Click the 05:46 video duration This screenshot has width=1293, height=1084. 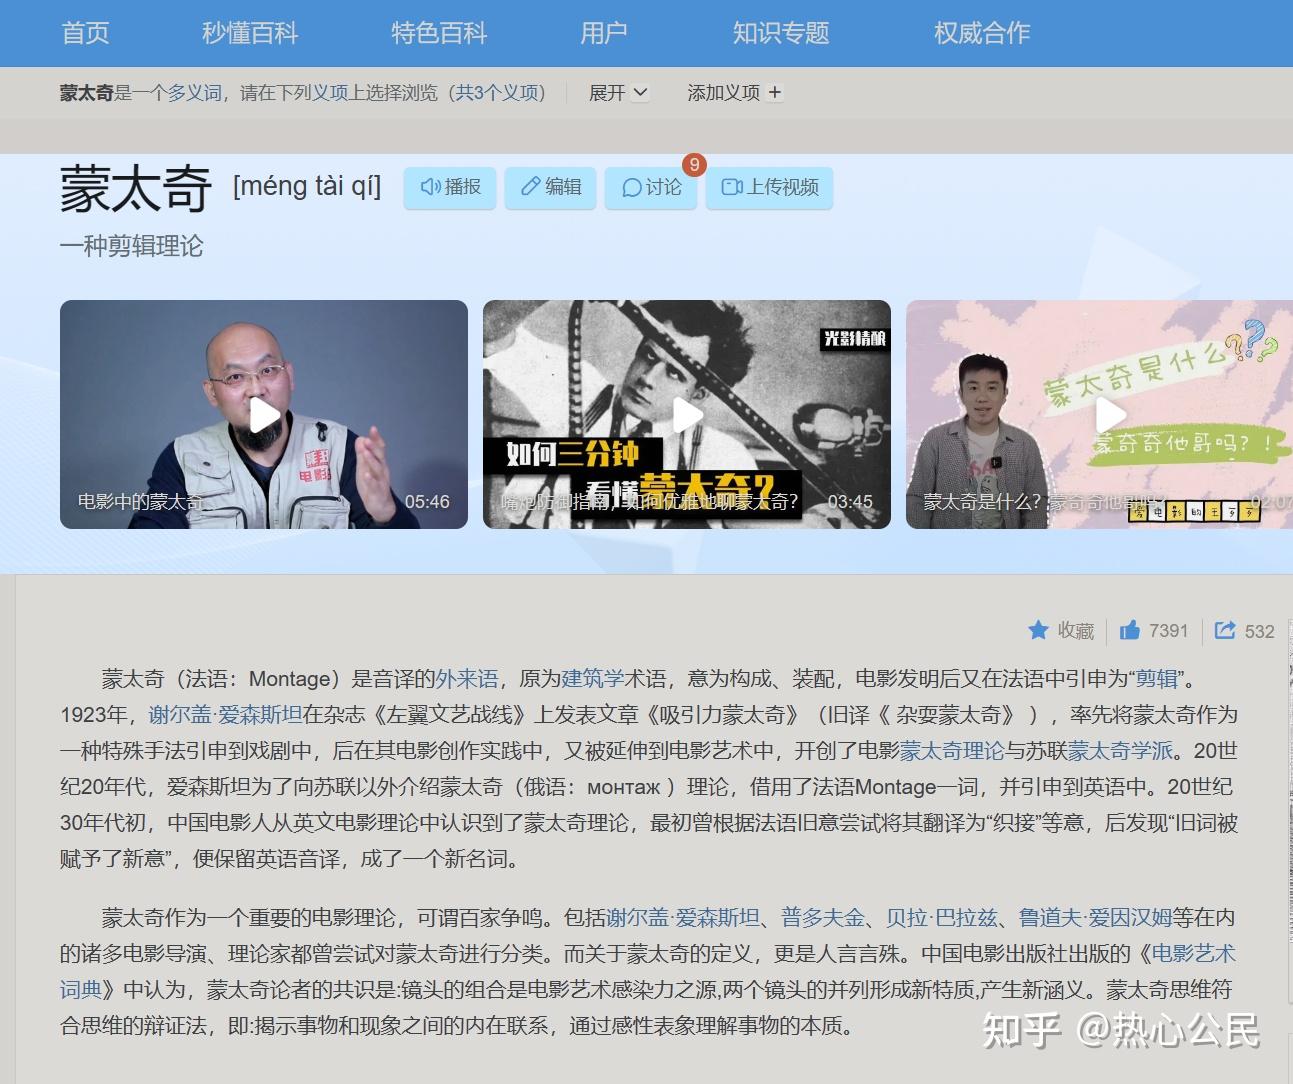[x=427, y=502]
